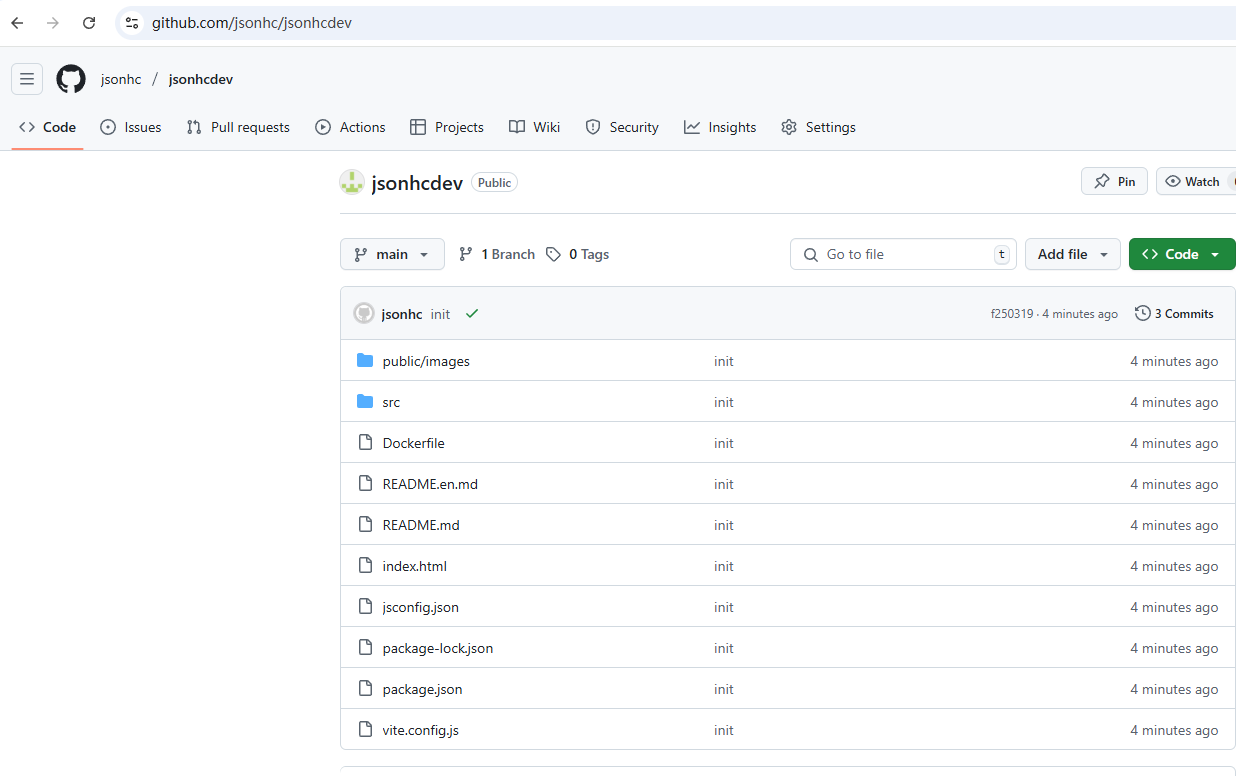View the 3 Commits history
Screen dimensions: 1236x776
(1174, 314)
